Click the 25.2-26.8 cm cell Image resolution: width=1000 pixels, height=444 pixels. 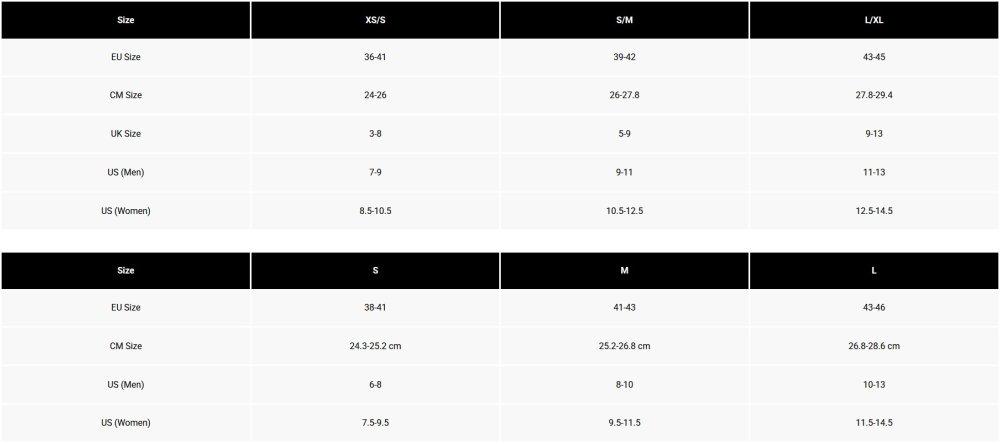[x=624, y=347]
